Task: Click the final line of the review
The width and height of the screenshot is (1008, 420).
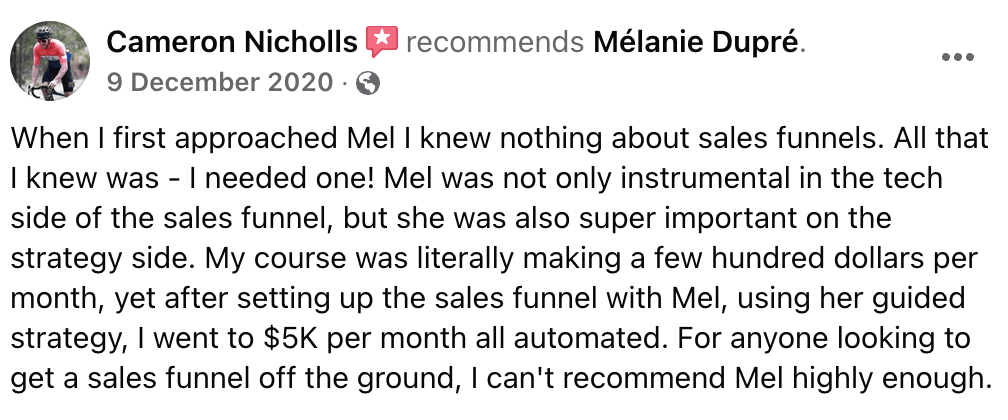Action: coord(498,379)
